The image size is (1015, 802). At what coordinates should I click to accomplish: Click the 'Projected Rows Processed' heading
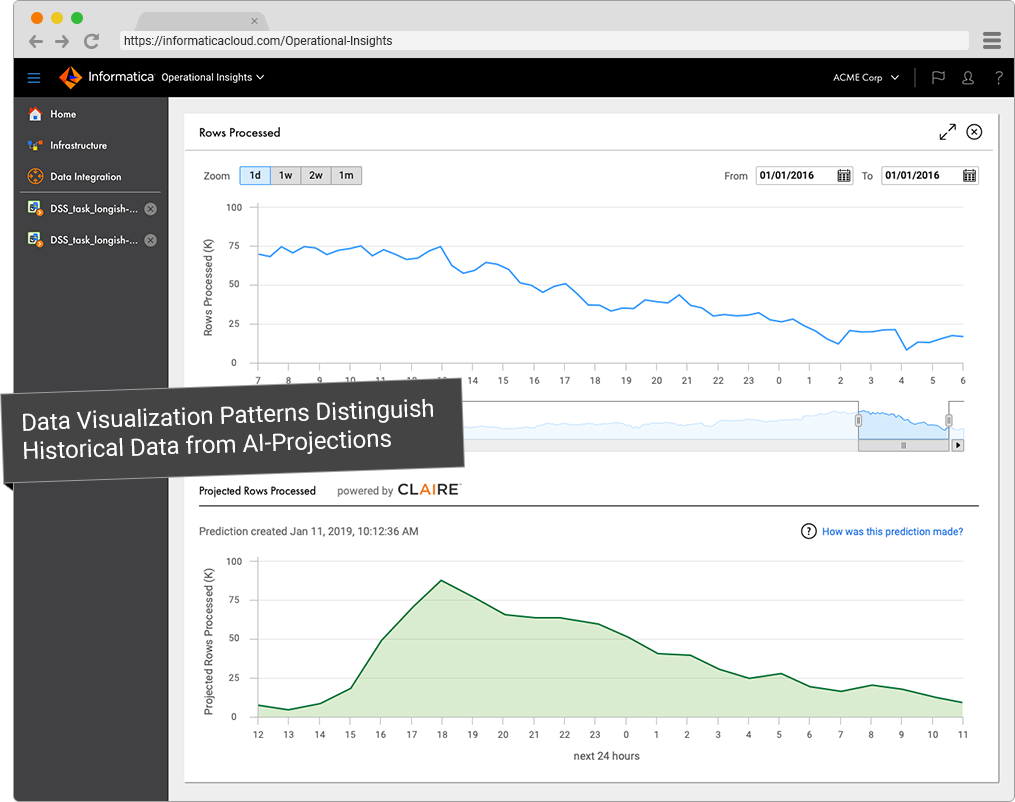257,491
